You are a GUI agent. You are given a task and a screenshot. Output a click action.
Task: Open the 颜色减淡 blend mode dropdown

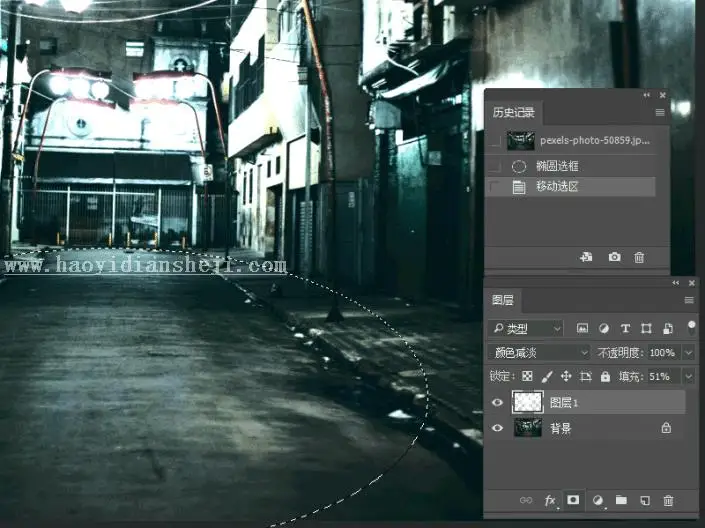(x=539, y=353)
